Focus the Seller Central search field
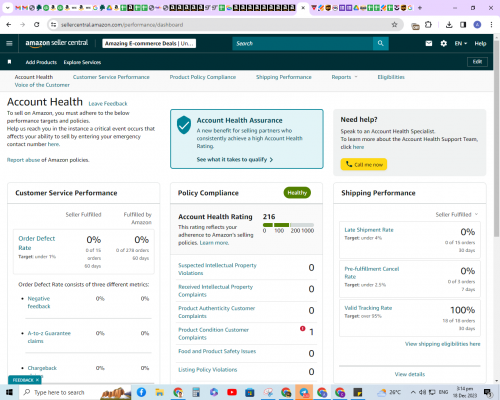 tap(302, 43)
